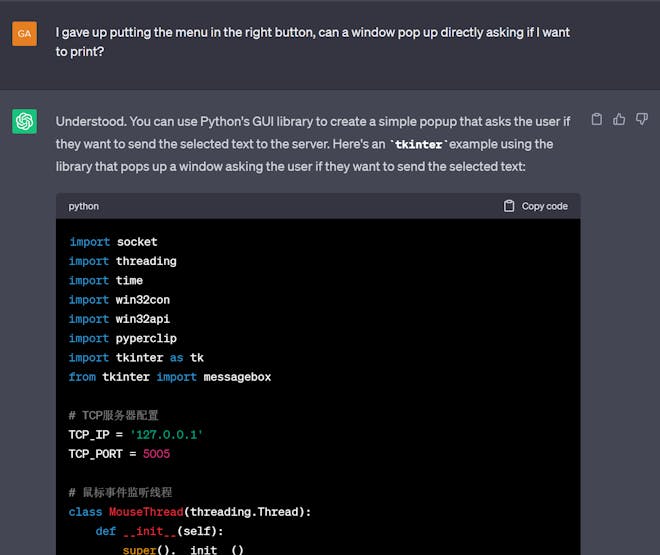Give the response a thumbs down
The image size is (660, 555).
642,119
